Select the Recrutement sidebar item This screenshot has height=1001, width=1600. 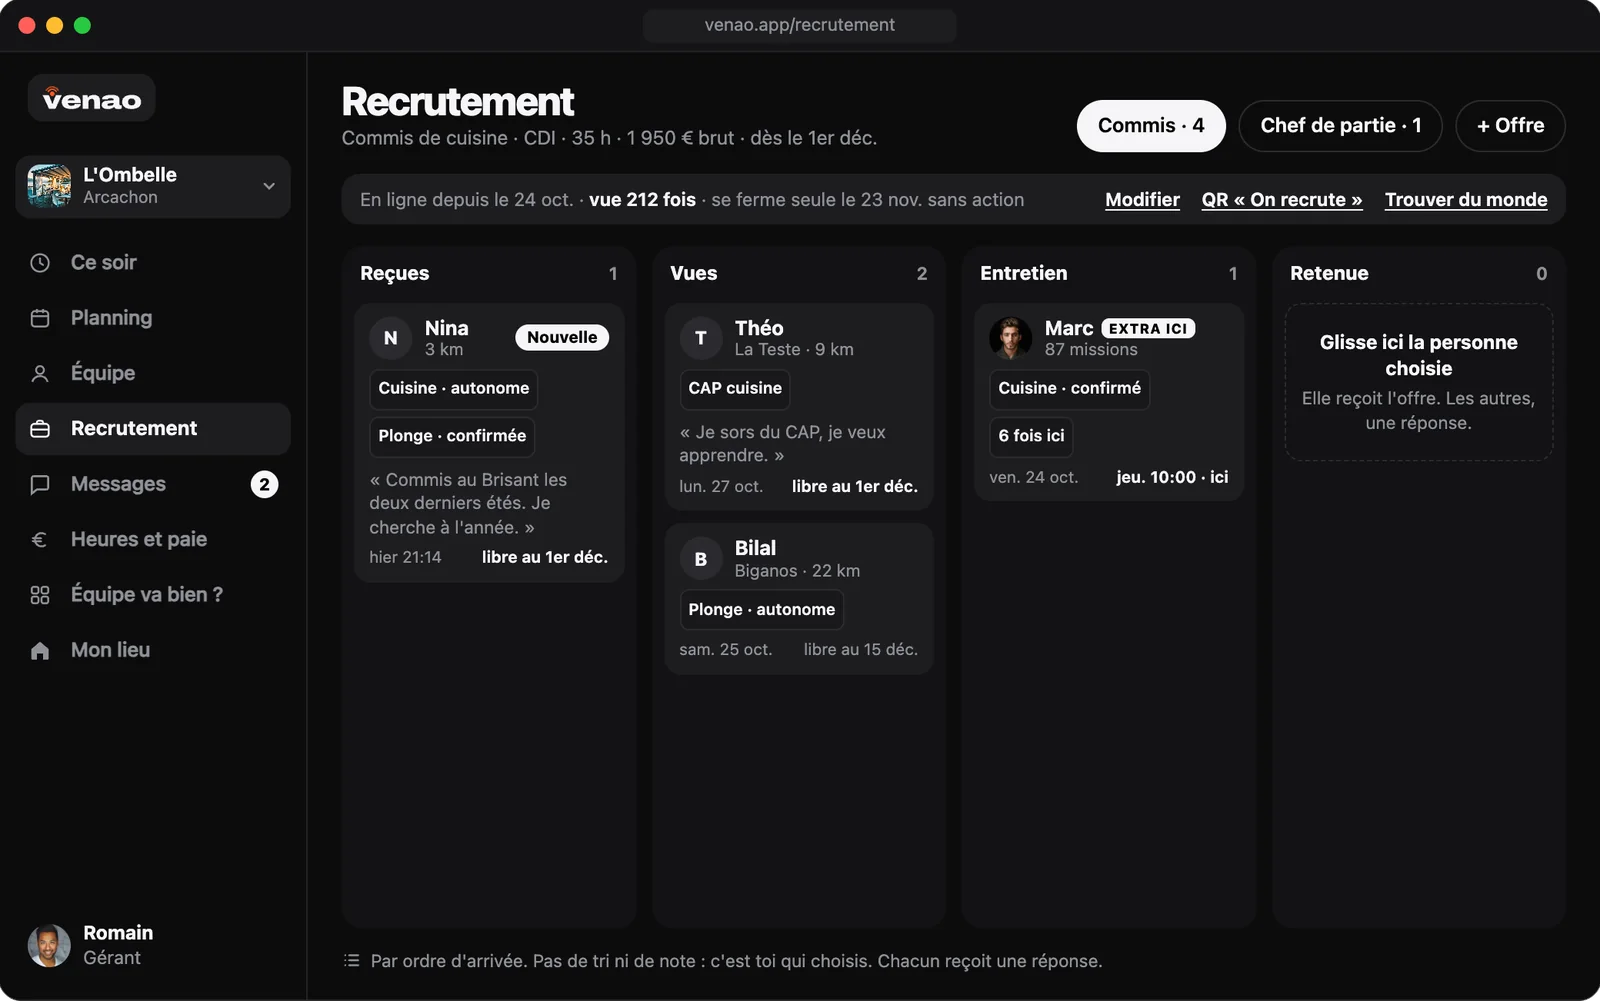click(153, 429)
